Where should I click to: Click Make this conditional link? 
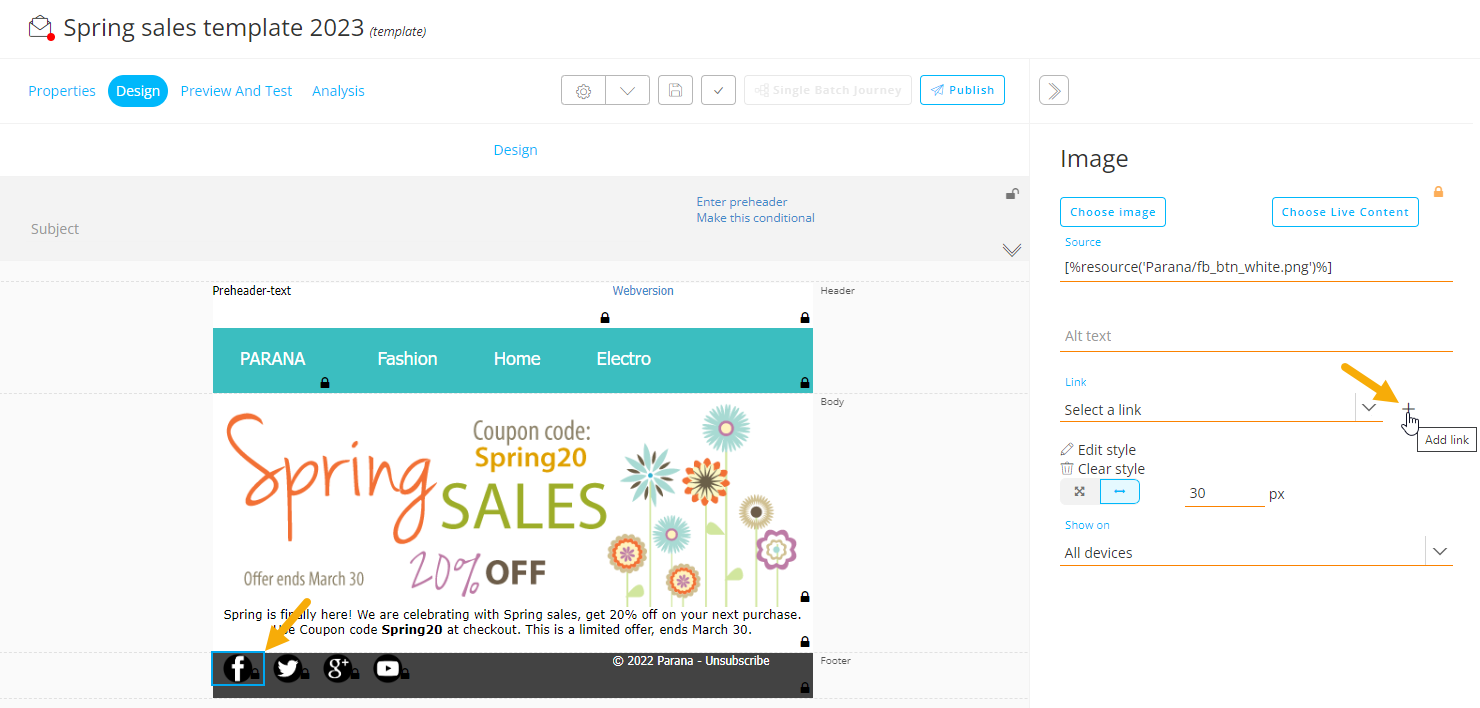click(756, 218)
